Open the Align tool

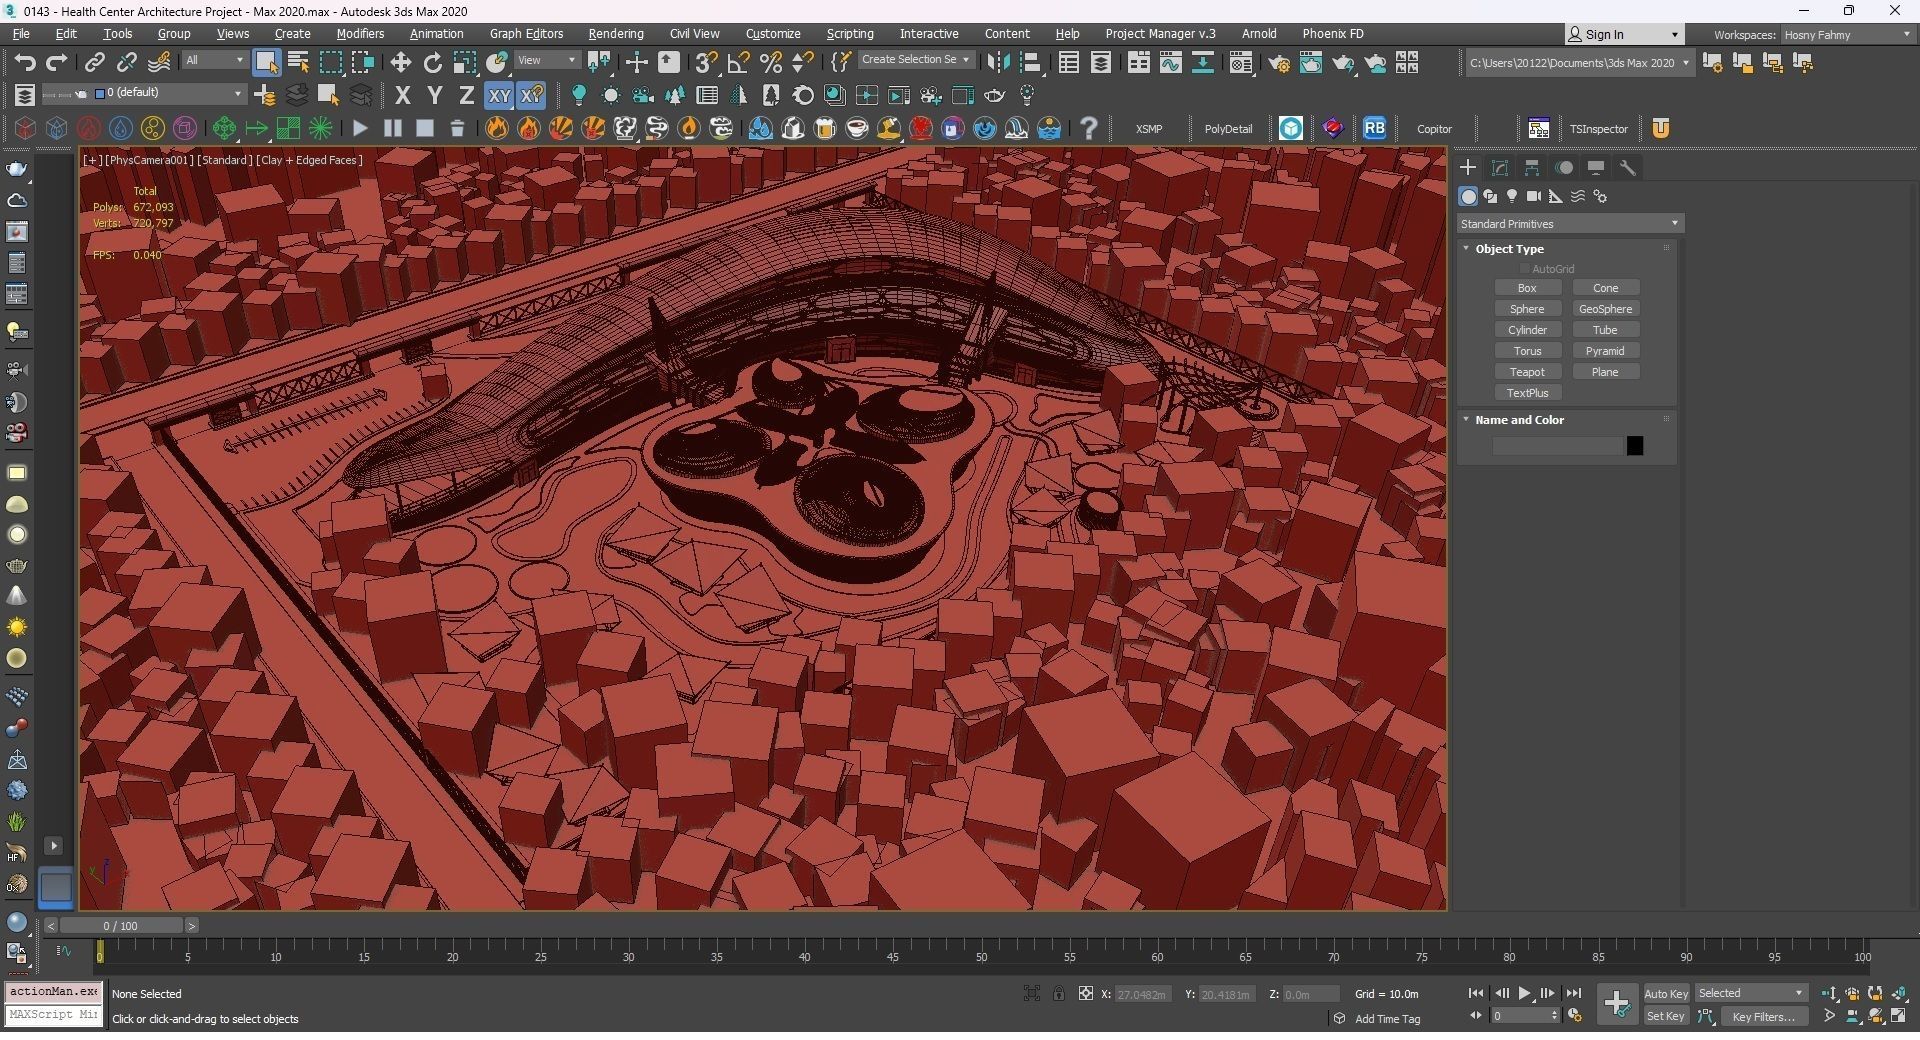click(1030, 62)
